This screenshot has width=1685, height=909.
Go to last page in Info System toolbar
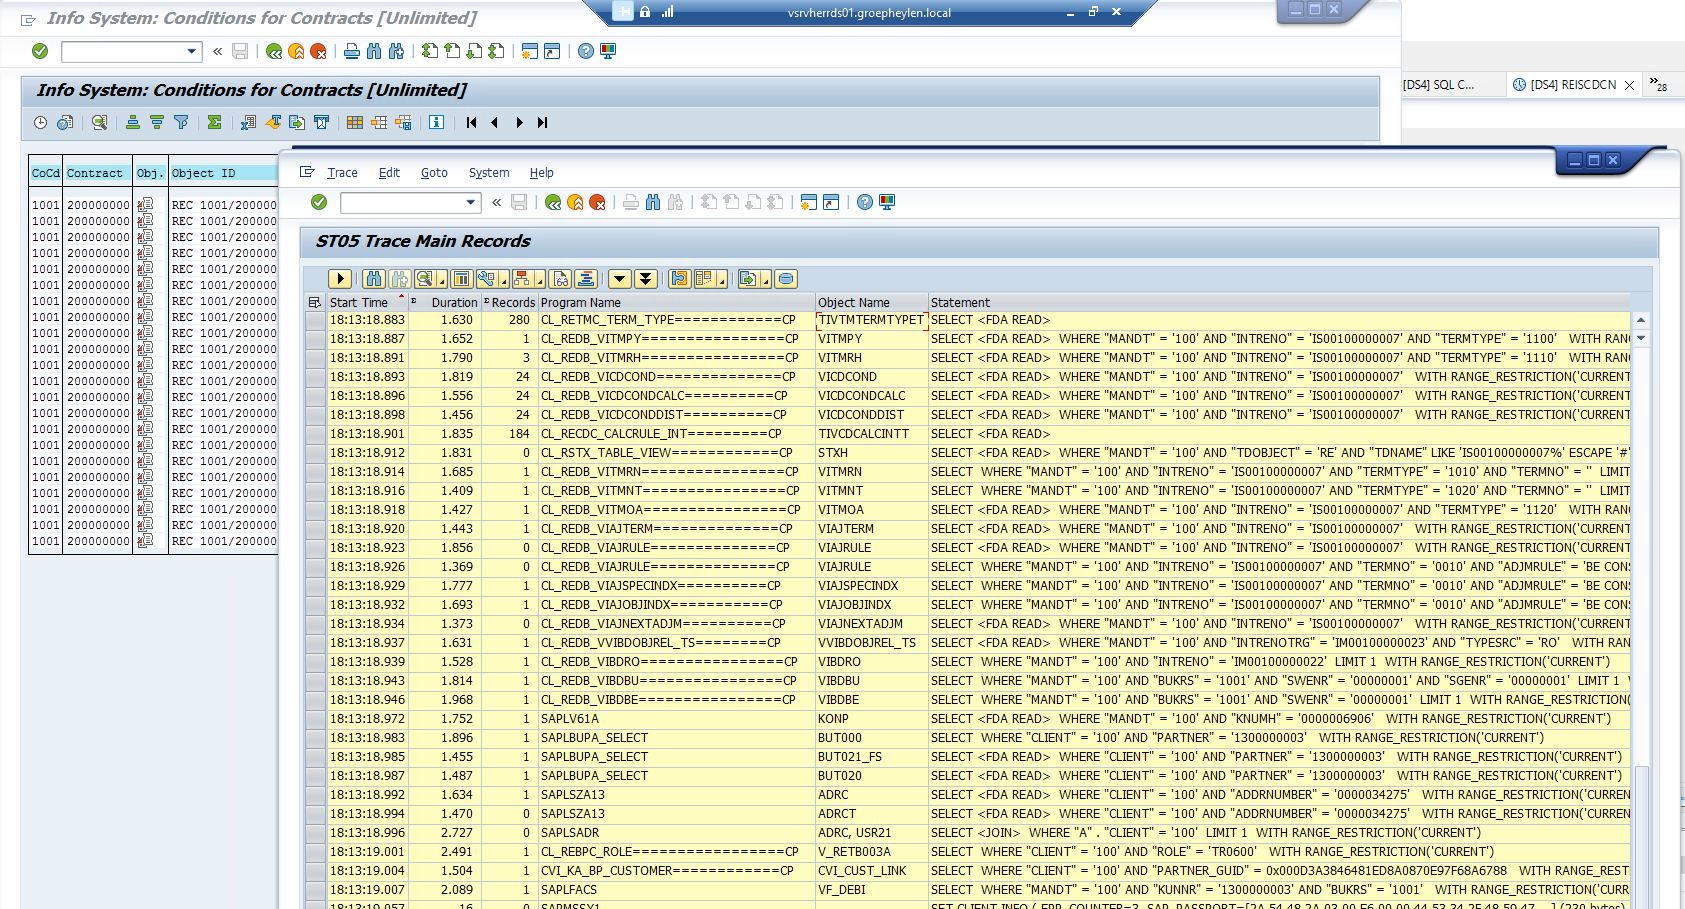coord(542,122)
